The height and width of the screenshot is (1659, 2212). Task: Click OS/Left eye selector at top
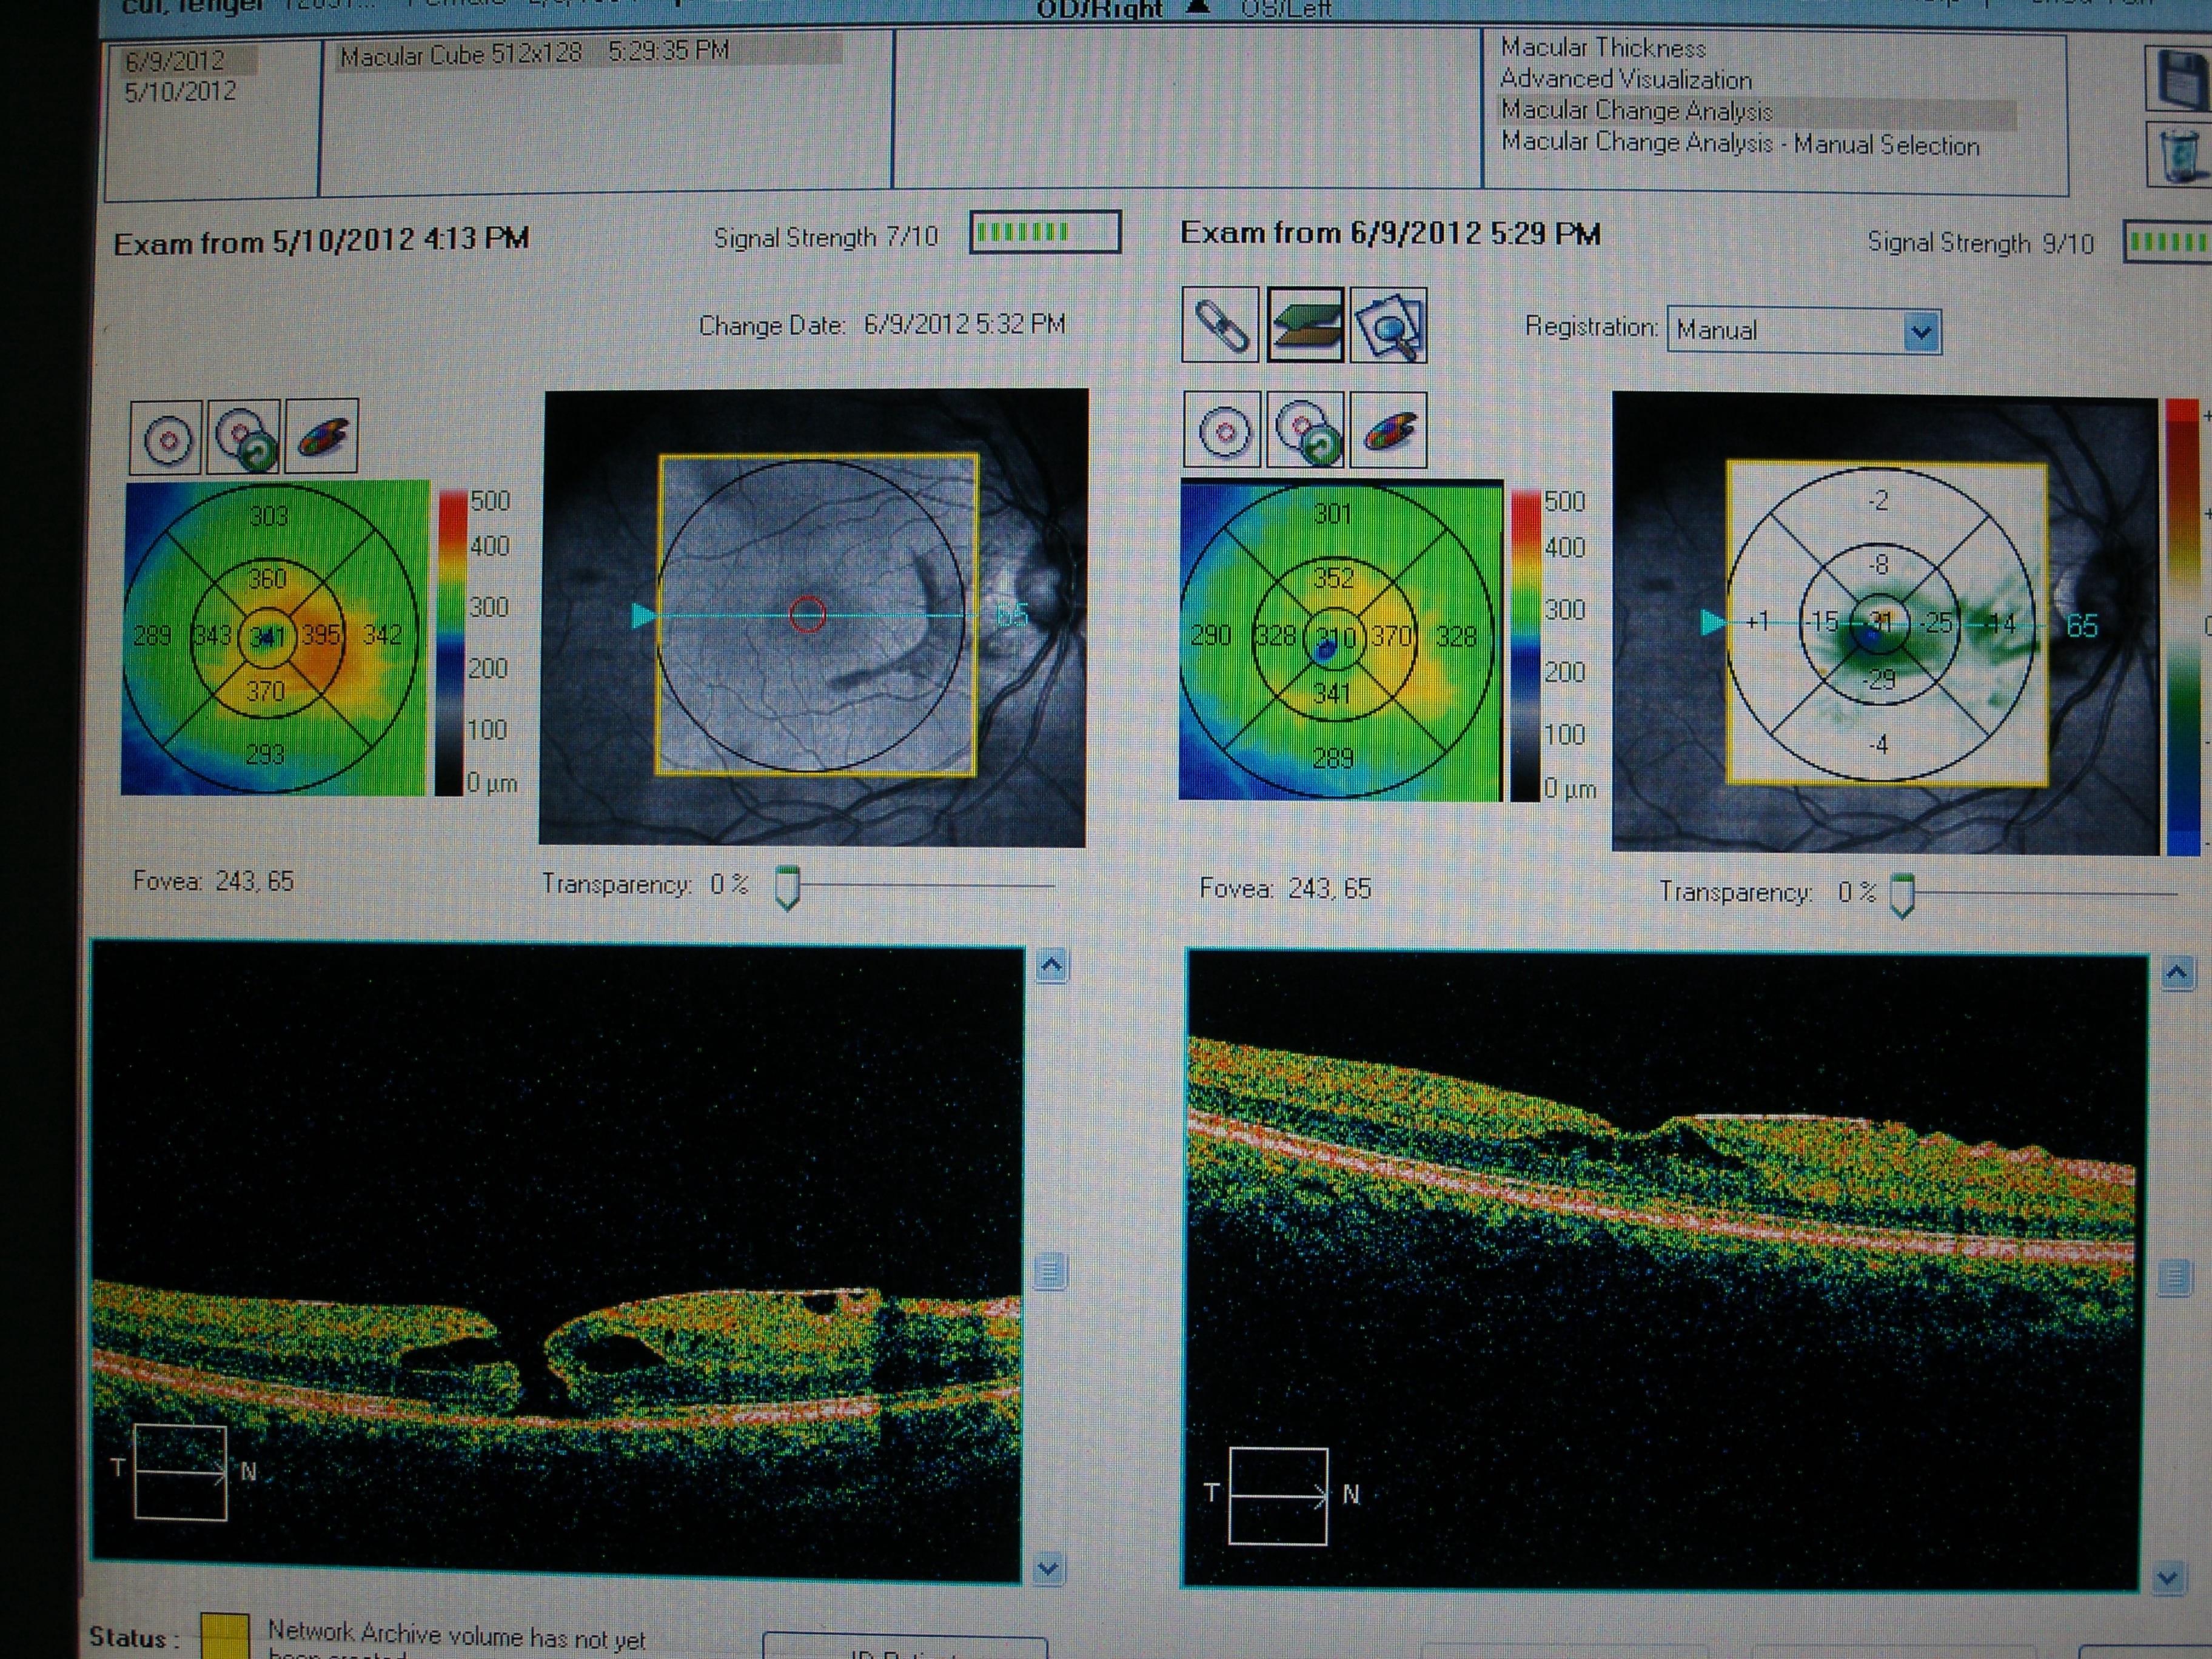click(x=1286, y=9)
